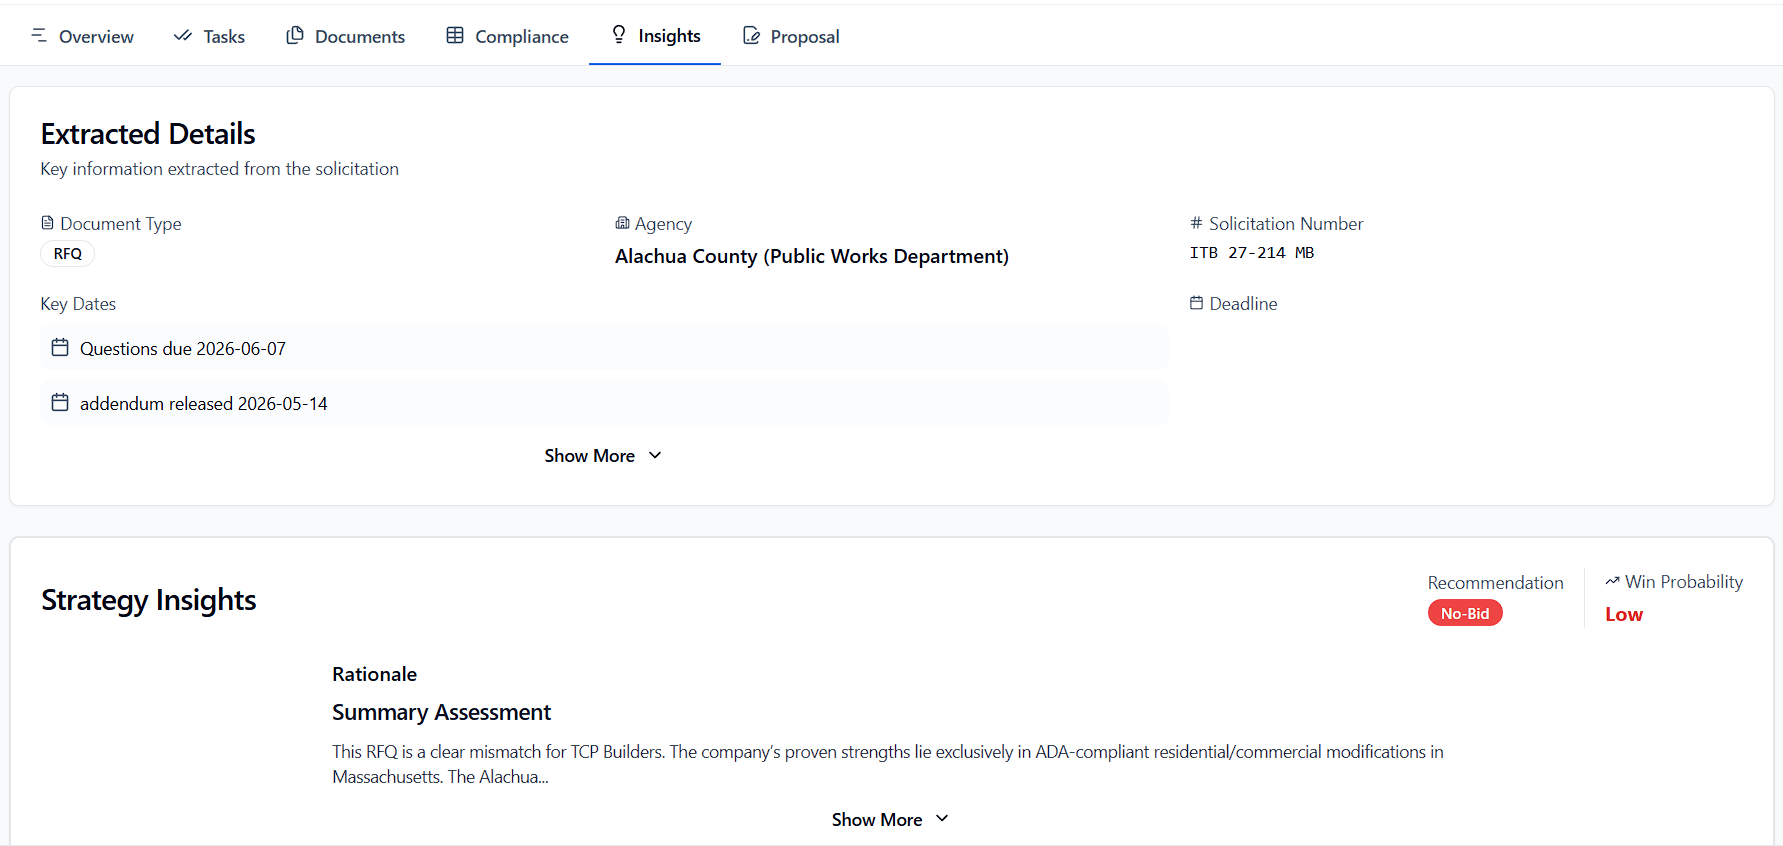The image size is (1783, 846).
Task: Expand Key Dates with Show More
Action: (x=603, y=456)
